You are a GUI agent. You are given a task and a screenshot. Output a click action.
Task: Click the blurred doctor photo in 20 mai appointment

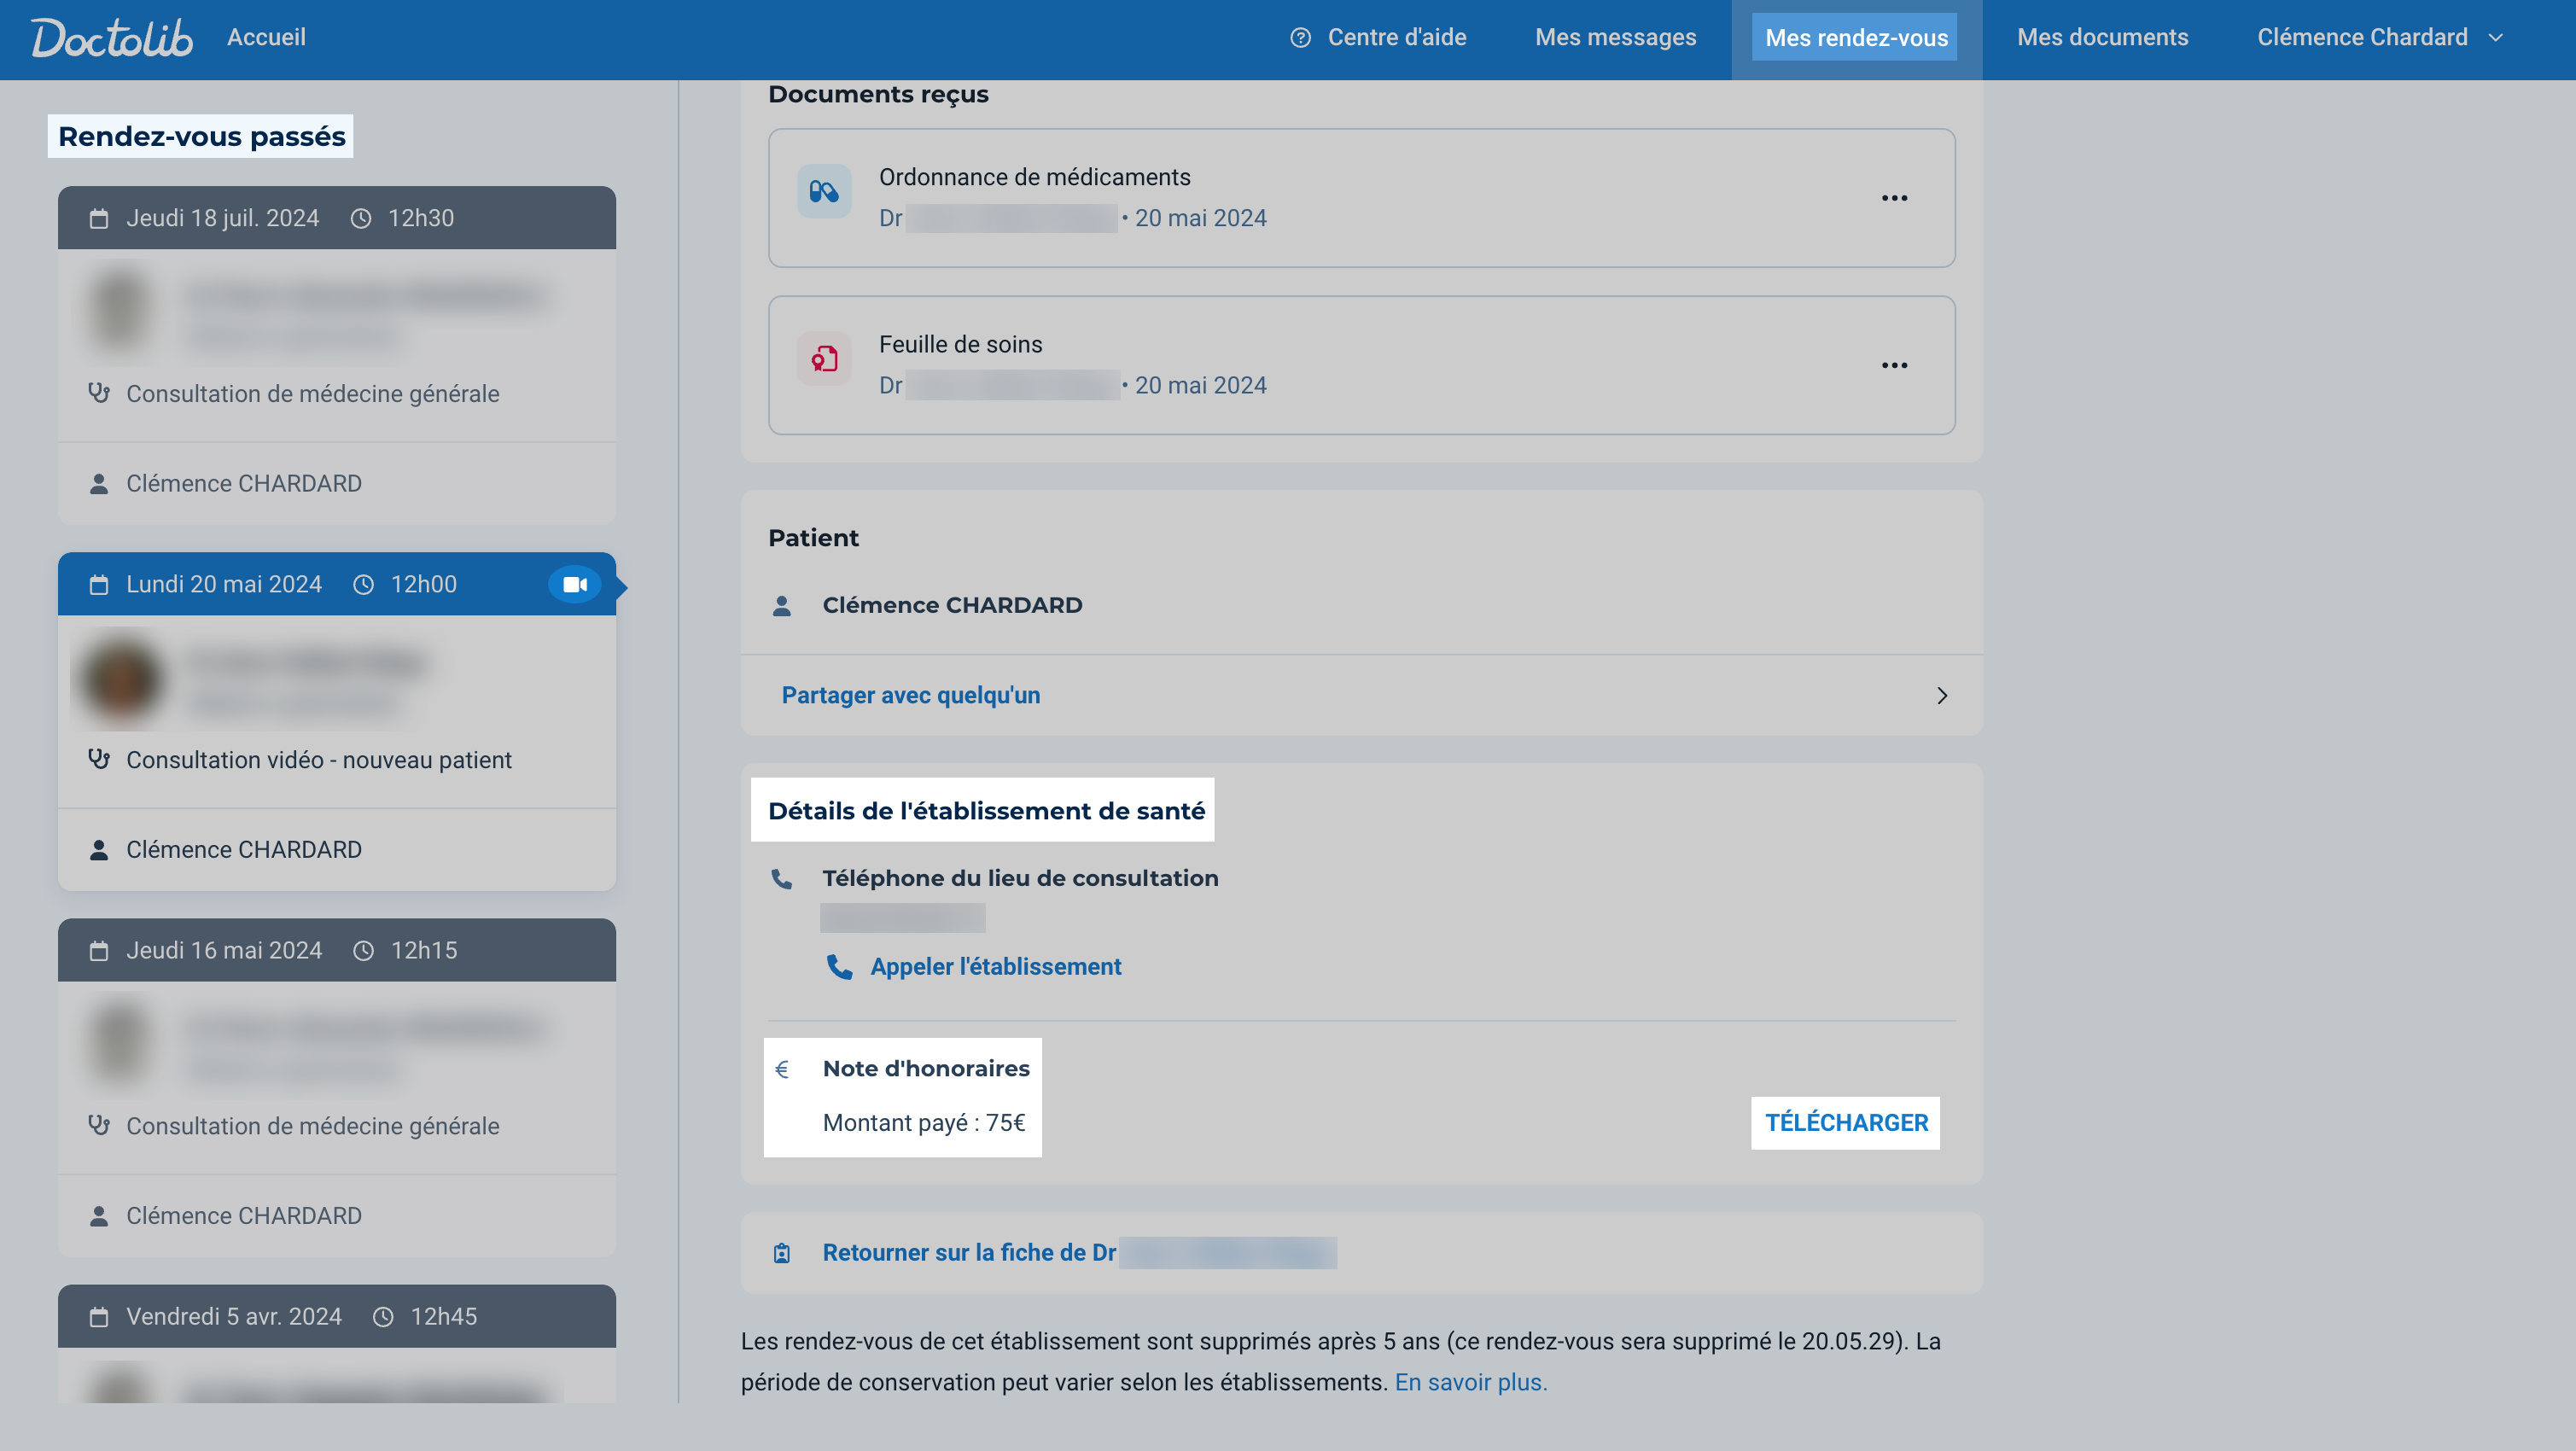tap(121, 680)
